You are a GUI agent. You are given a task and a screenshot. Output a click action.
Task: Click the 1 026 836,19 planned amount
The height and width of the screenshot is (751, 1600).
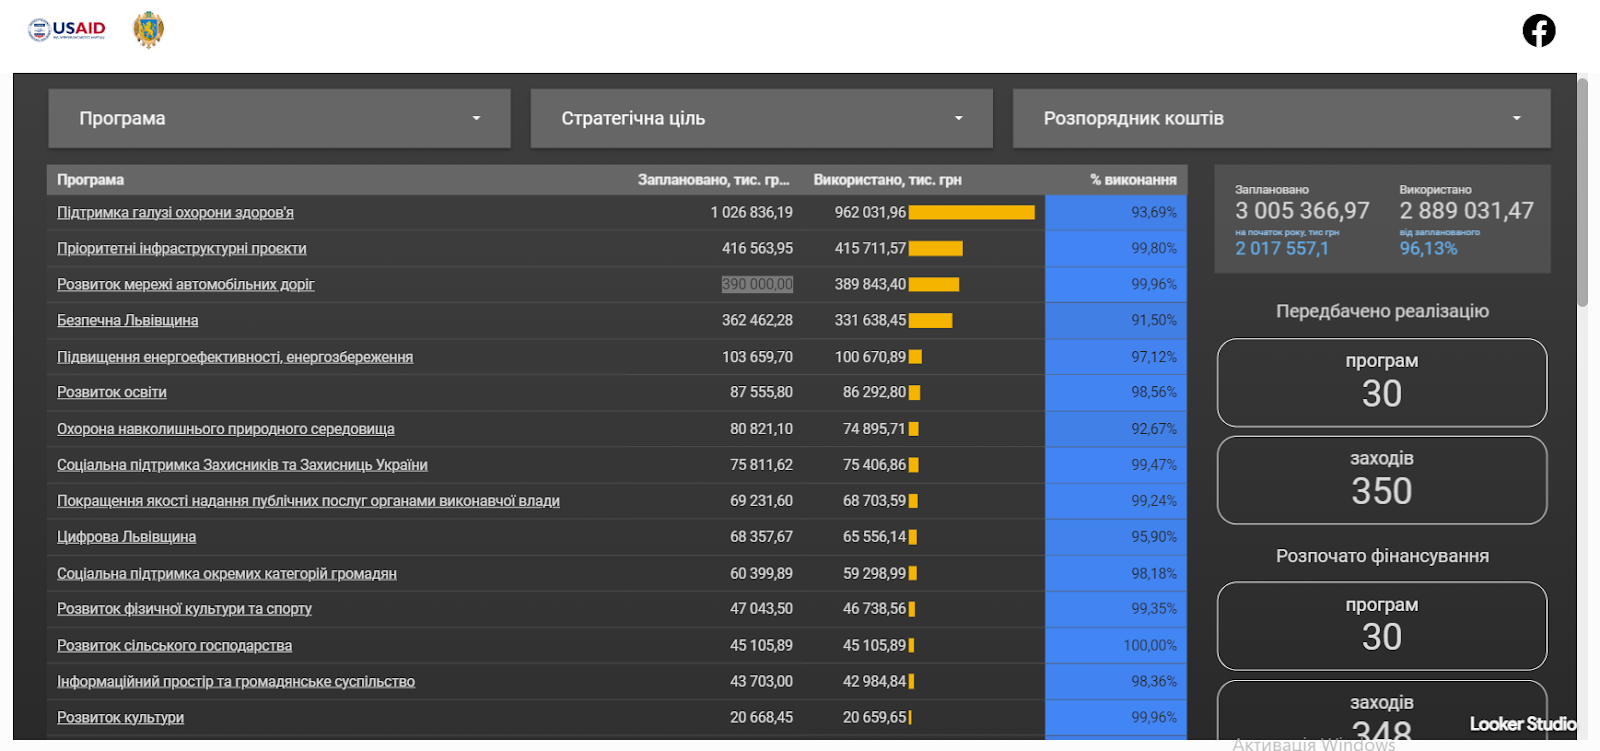tap(751, 212)
